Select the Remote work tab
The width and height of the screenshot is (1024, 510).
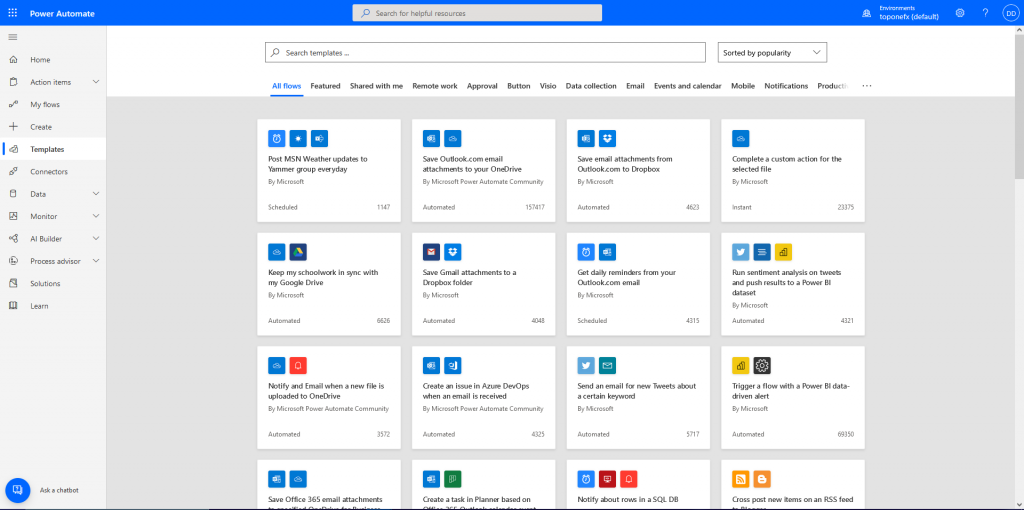[x=434, y=86]
